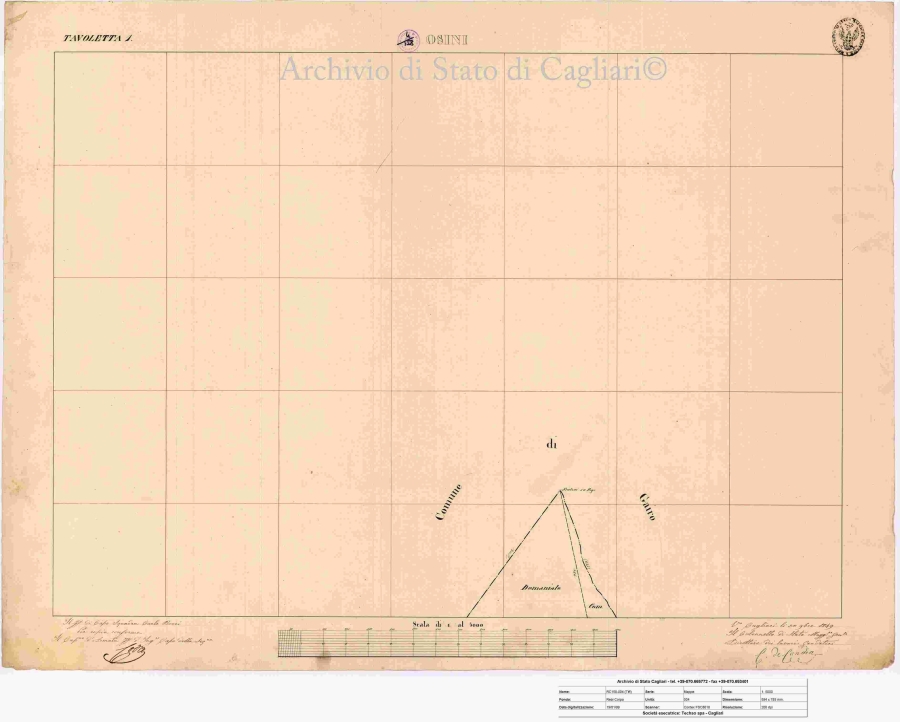
Task: Click the handwritten Cagliari 1849 date note
Action: (x=780, y=625)
